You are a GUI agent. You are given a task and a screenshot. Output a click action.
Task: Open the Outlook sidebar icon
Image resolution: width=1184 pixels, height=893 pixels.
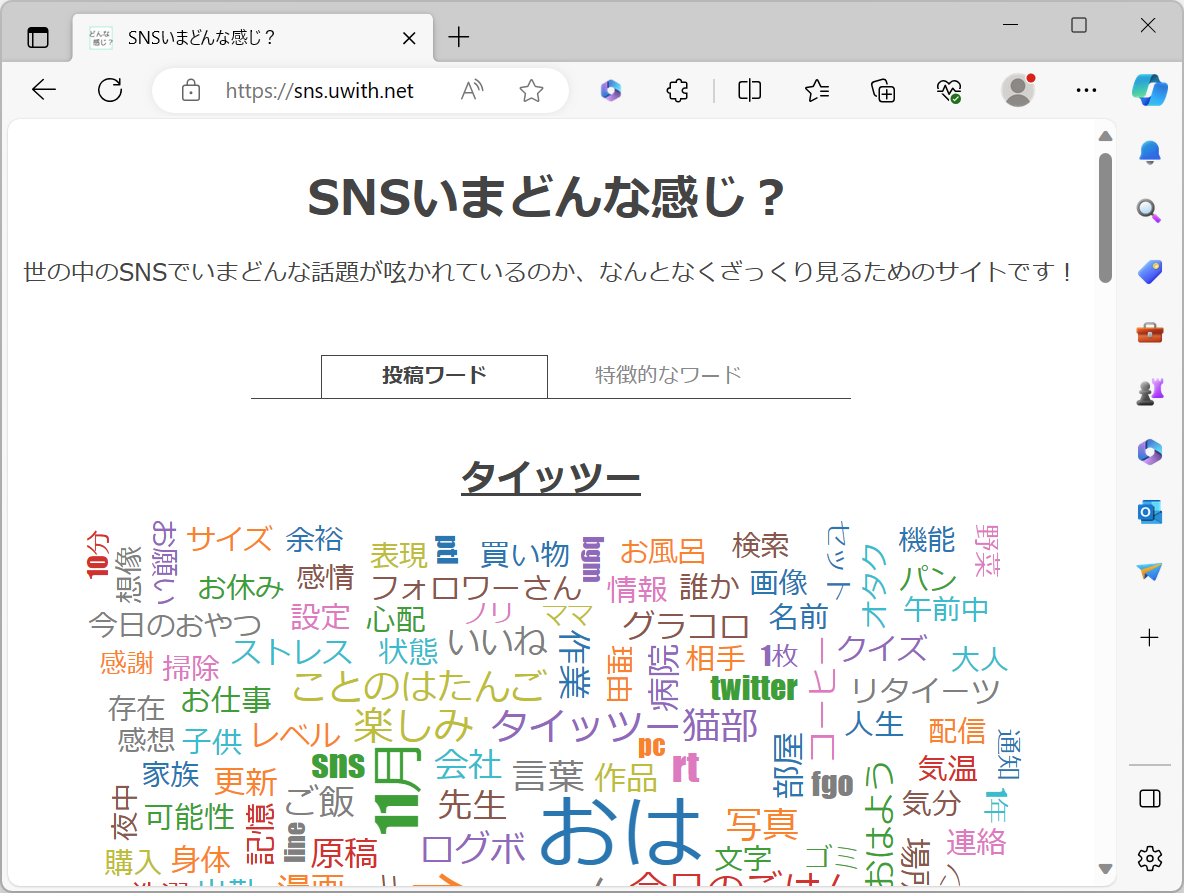[1149, 511]
